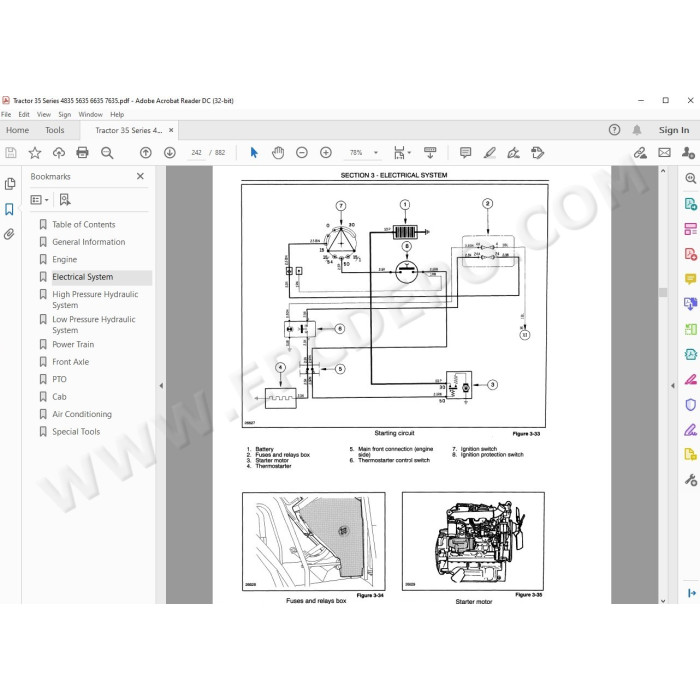The height and width of the screenshot is (700, 700).
Task: Zoom in with the plus icon
Action: (x=326, y=153)
